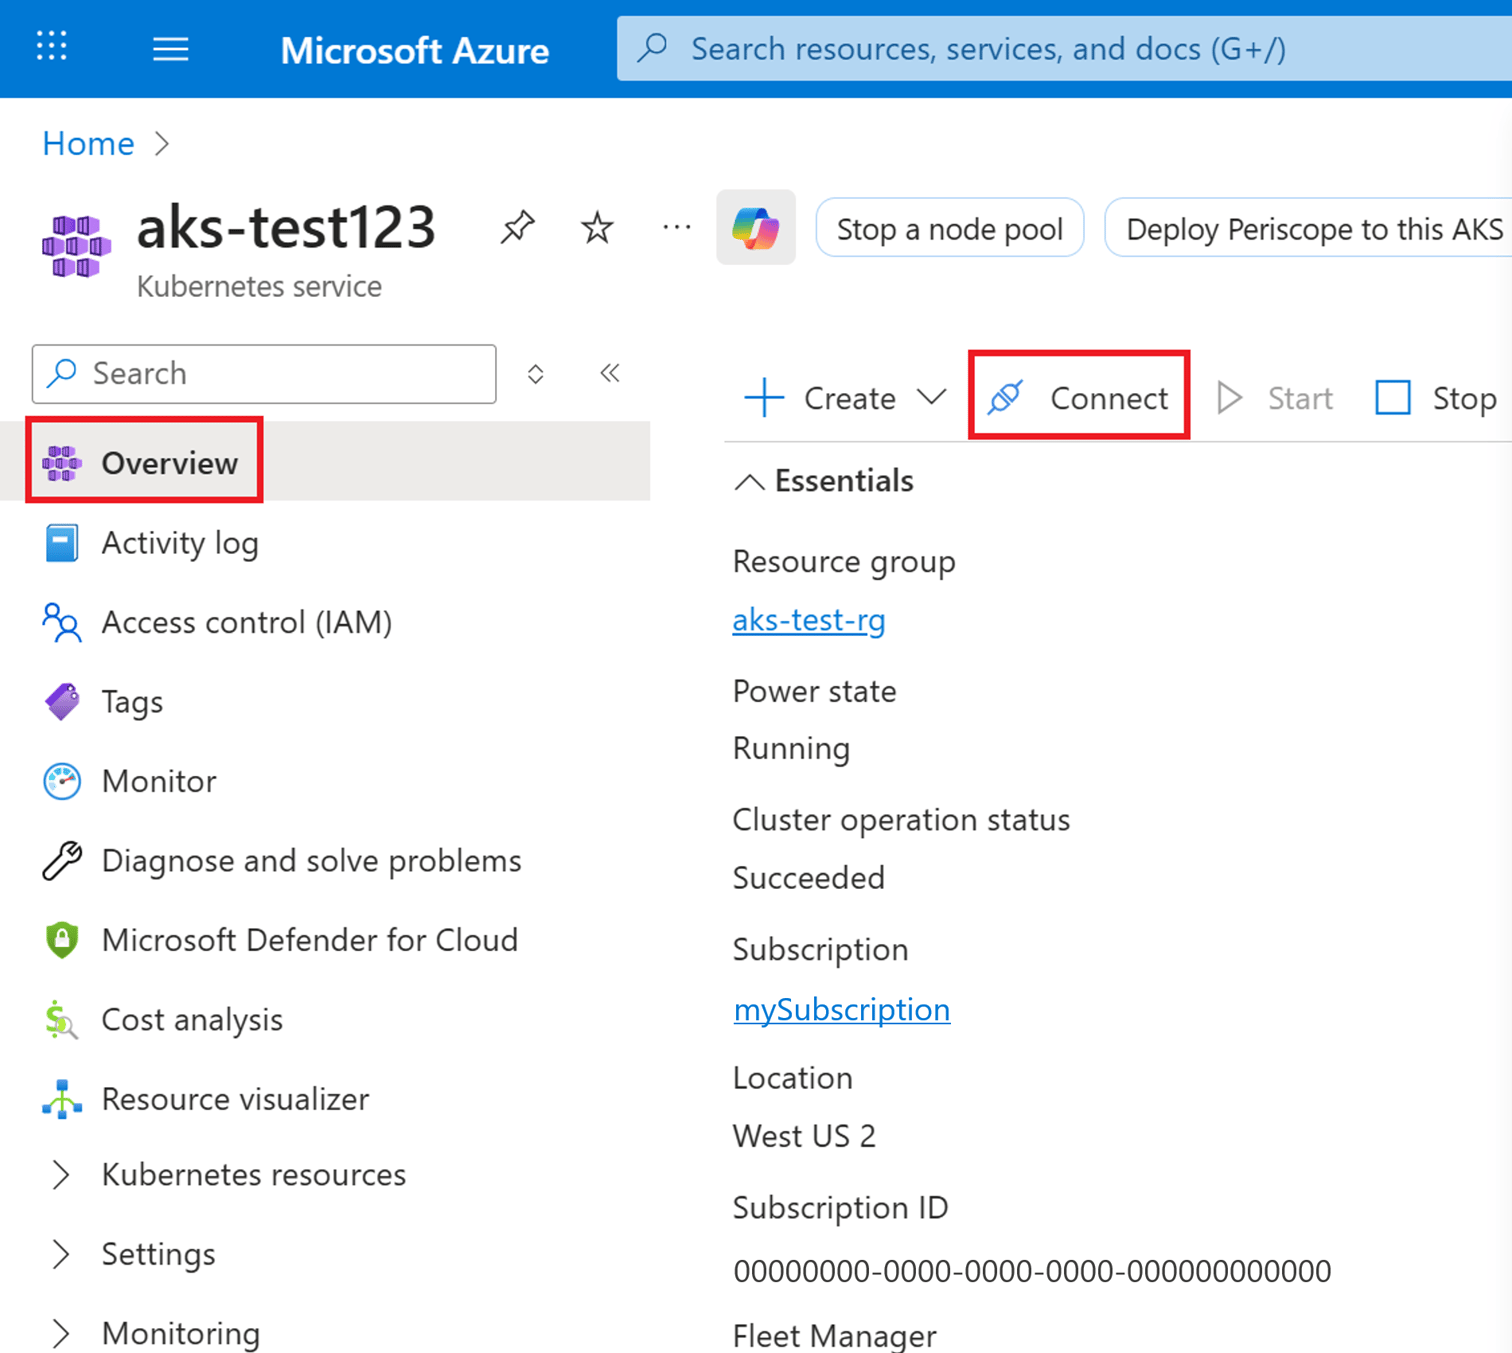The height and width of the screenshot is (1353, 1512).
Task: Click the Microsoft Azure logo text
Action: (x=414, y=50)
